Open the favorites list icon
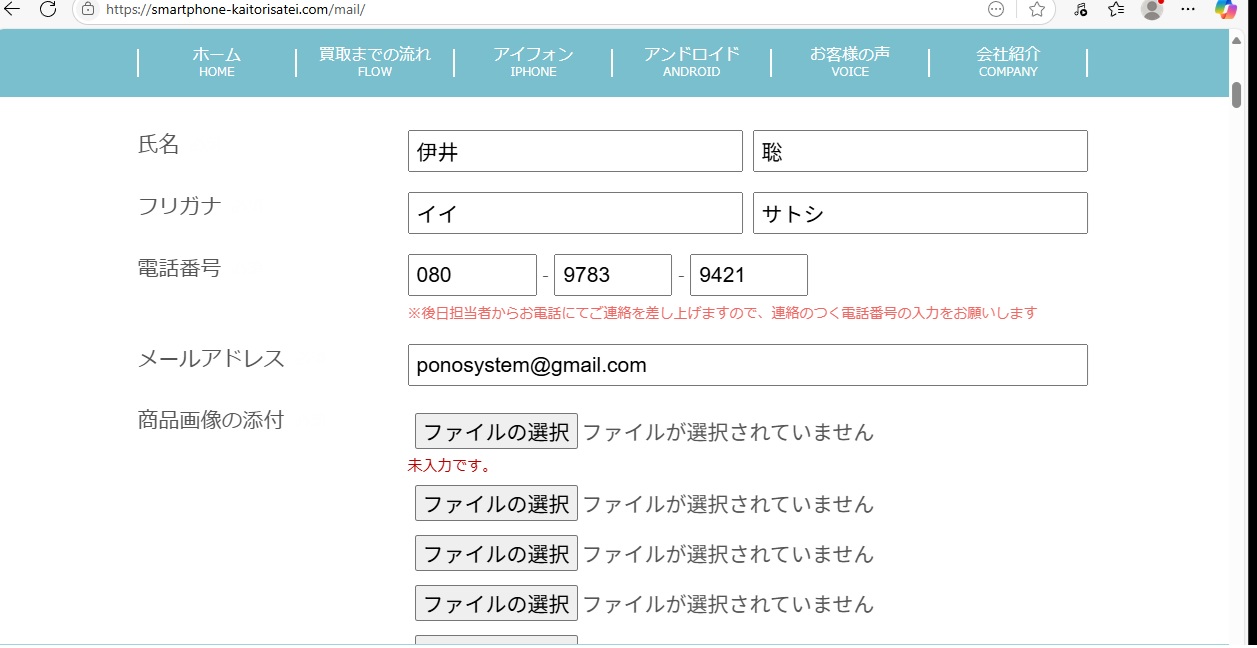The width and height of the screenshot is (1257, 648). pyautogui.click(x=1116, y=9)
